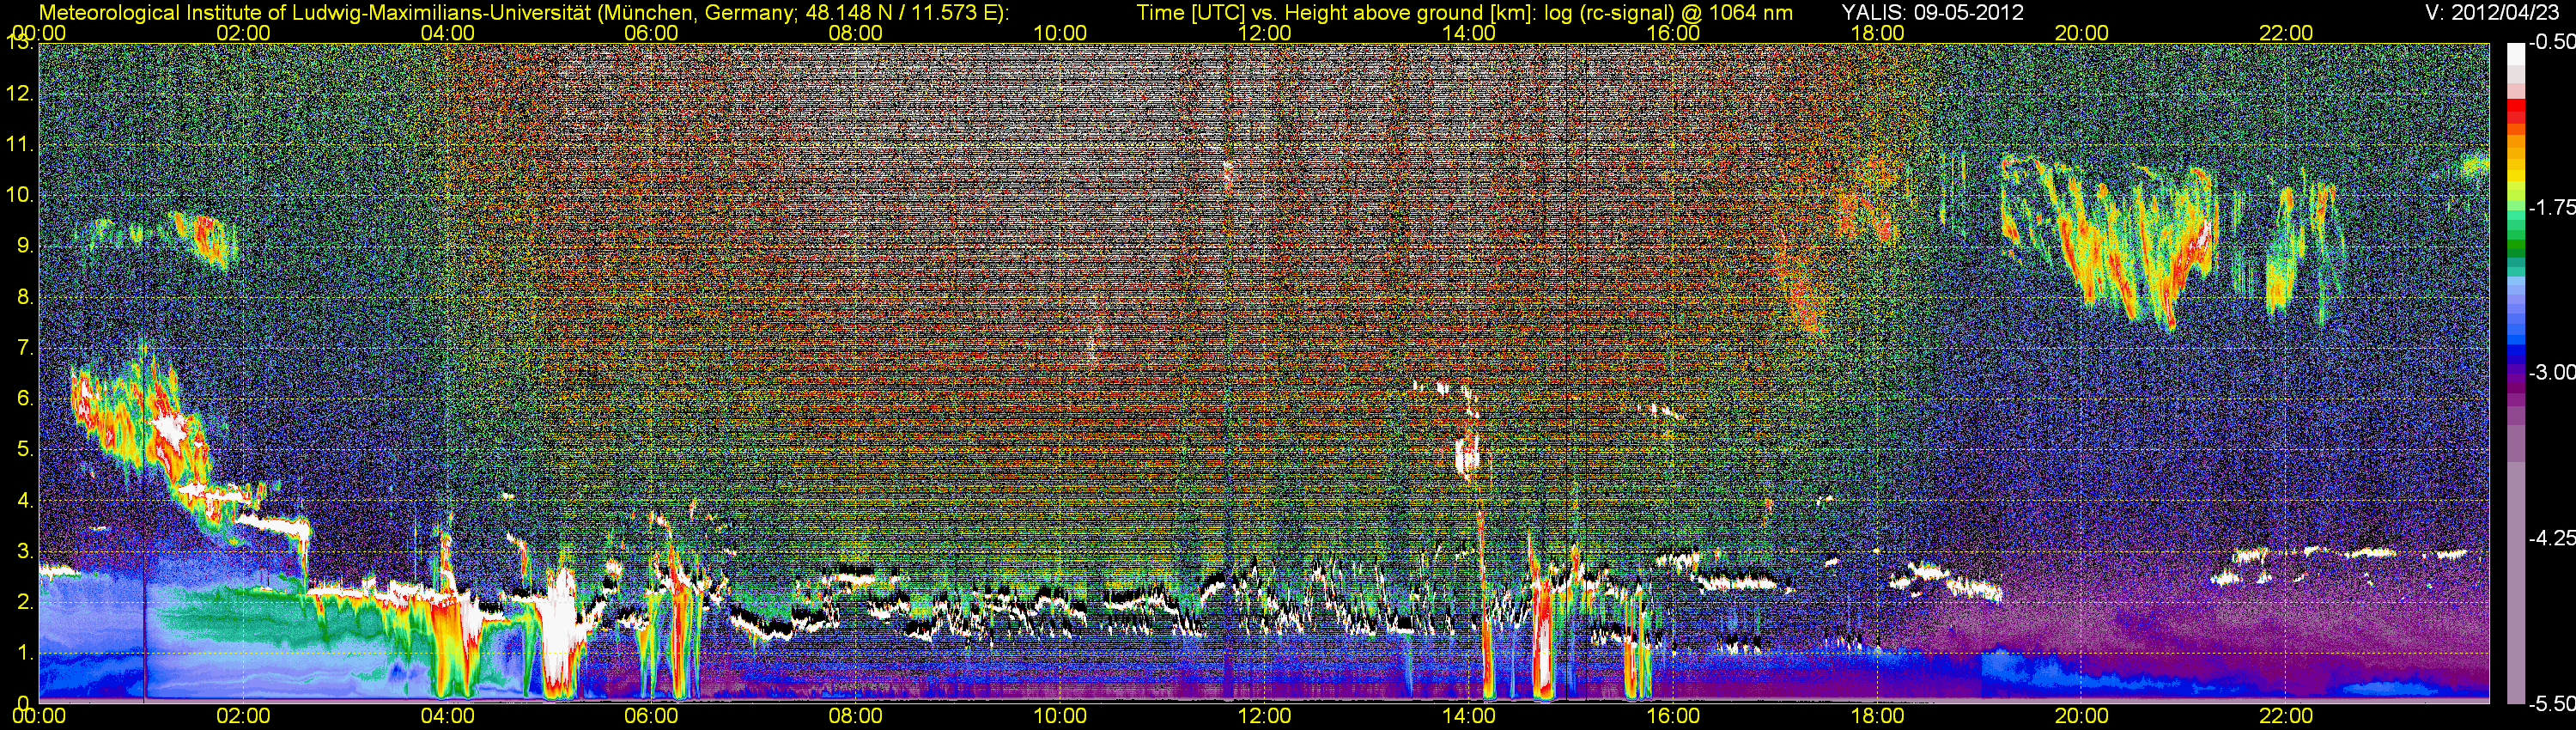Select the 3 km height axis label
Image resolution: width=2576 pixels, height=730 pixels.
(x=24, y=551)
